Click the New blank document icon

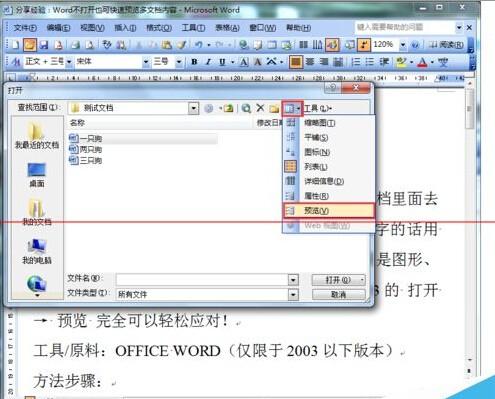click(x=15, y=45)
